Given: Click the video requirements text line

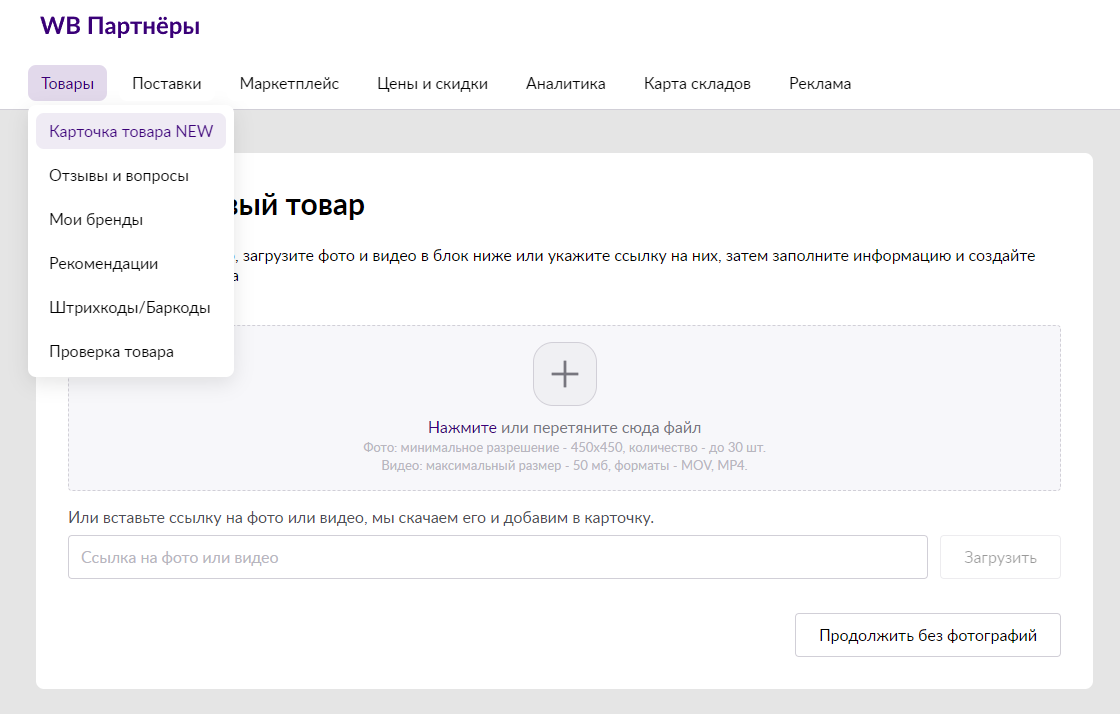Looking at the screenshot, I should click(x=564, y=466).
